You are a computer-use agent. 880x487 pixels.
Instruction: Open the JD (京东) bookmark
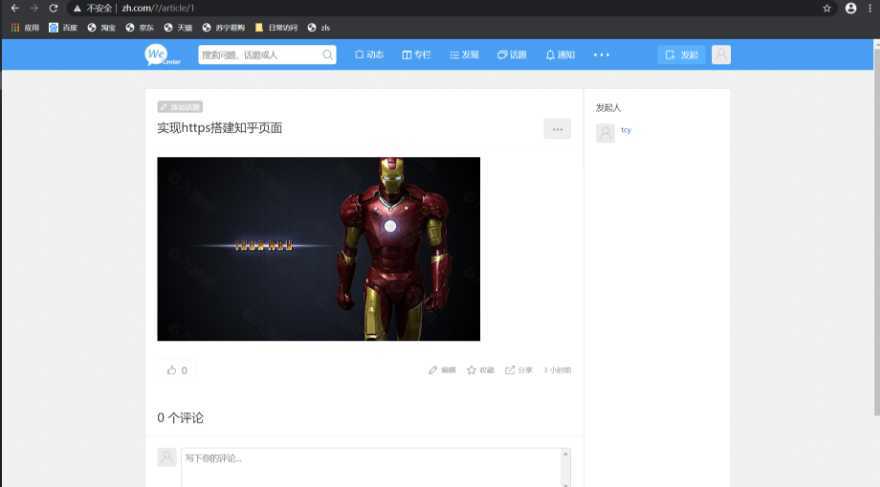click(140, 27)
